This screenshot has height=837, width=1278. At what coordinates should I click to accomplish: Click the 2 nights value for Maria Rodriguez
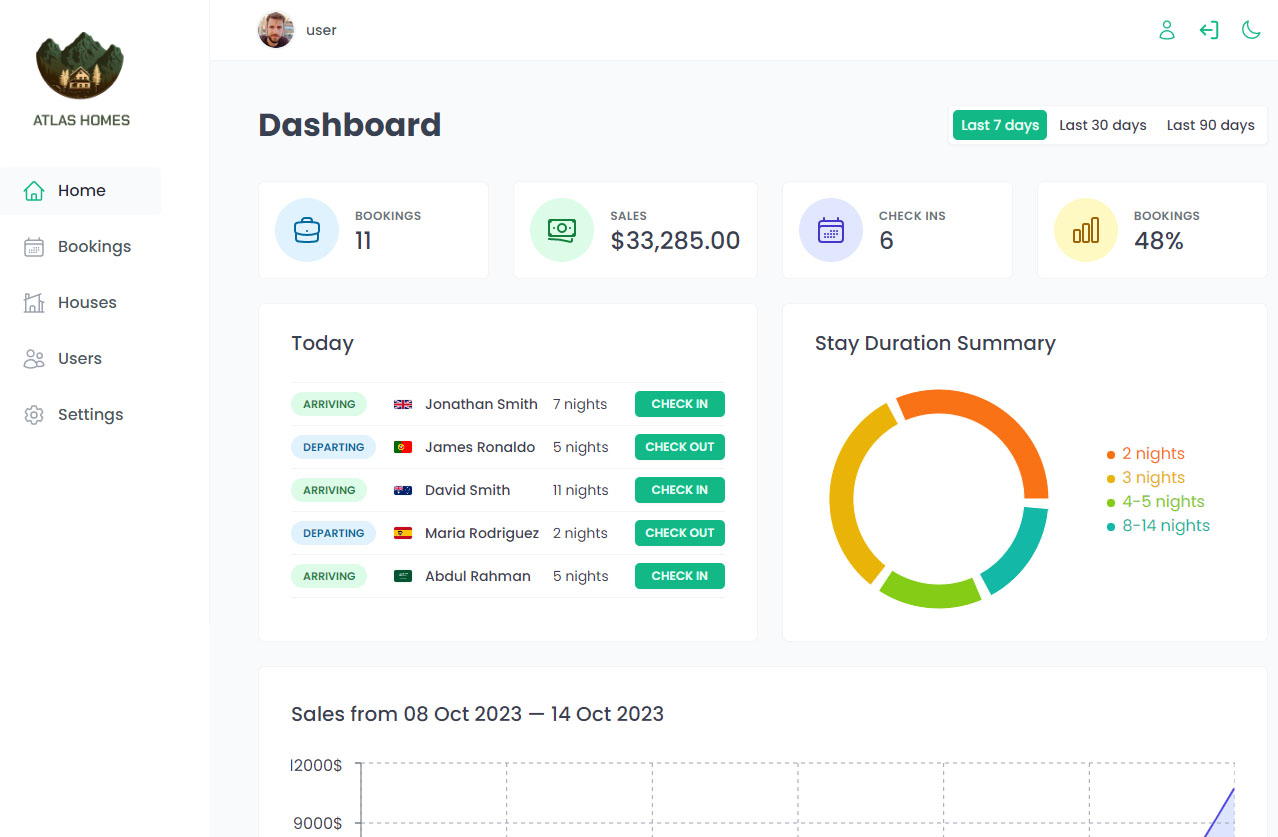coord(580,533)
